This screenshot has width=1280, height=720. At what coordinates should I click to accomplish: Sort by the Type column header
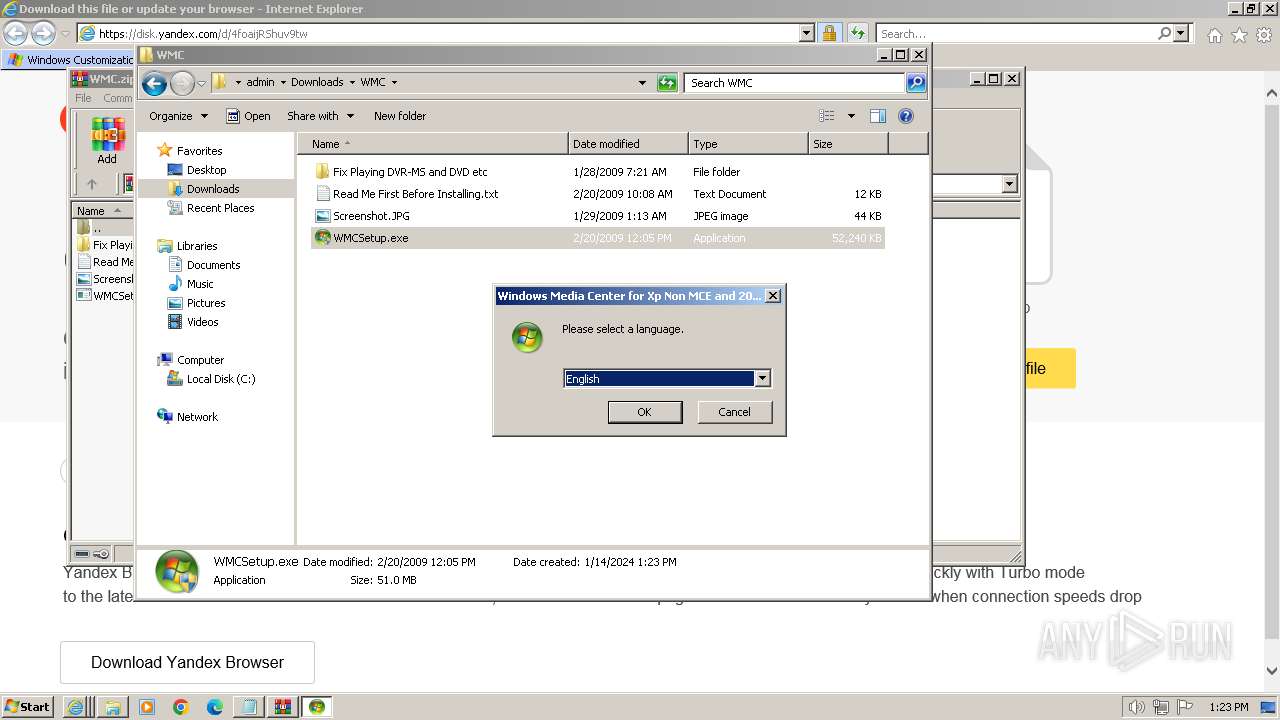pyautogui.click(x=748, y=144)
